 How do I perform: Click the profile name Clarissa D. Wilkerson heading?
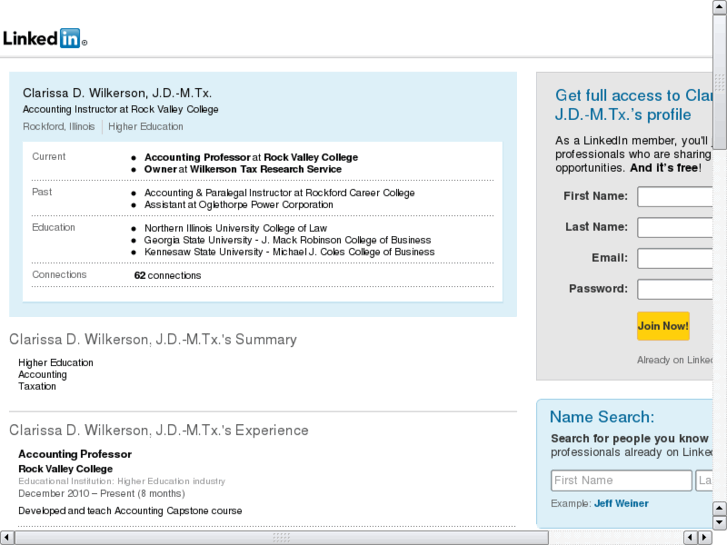click(117, 93)
